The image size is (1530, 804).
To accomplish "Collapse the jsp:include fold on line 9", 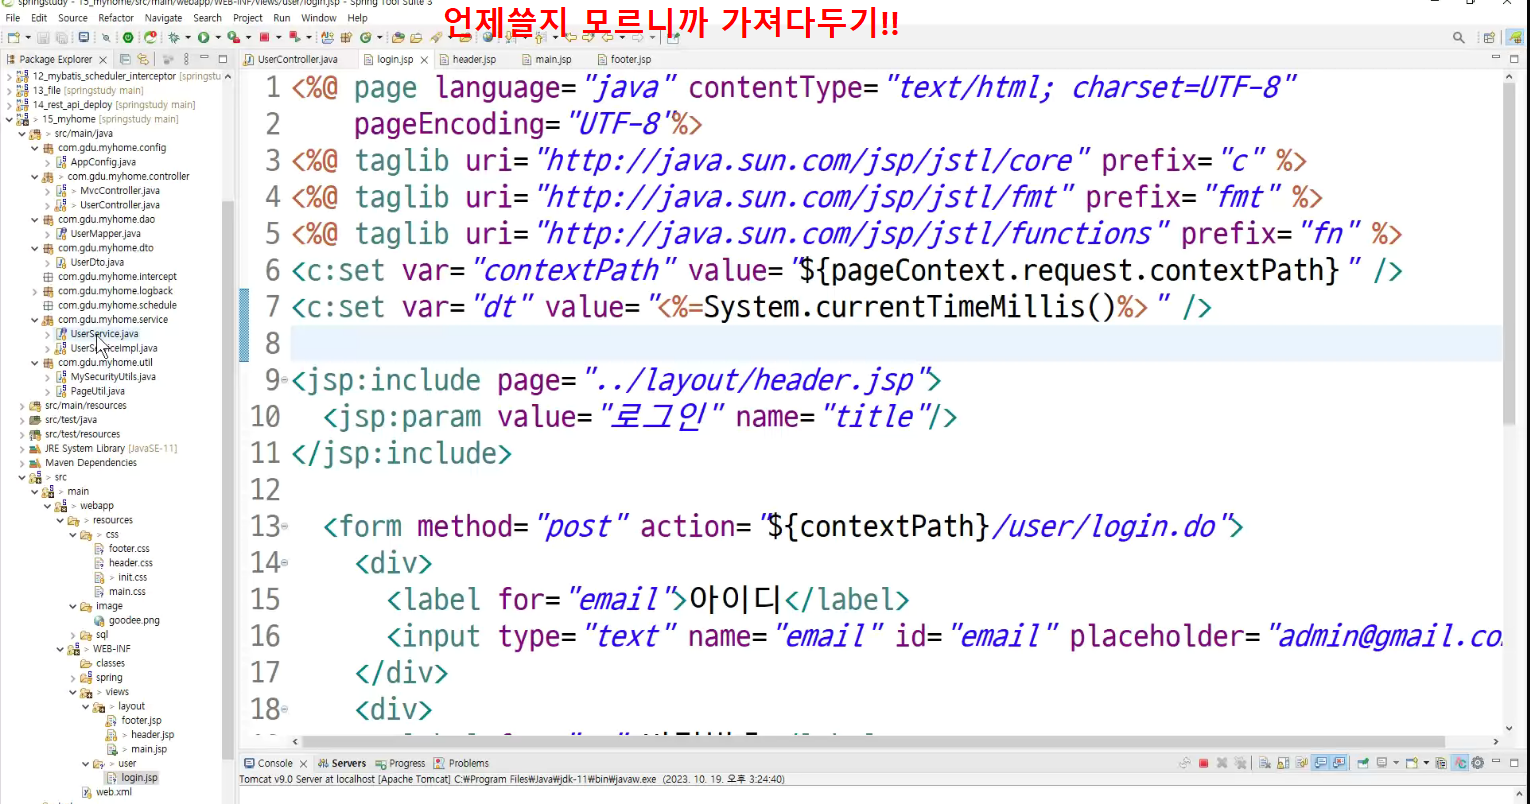I will [285, 381].
